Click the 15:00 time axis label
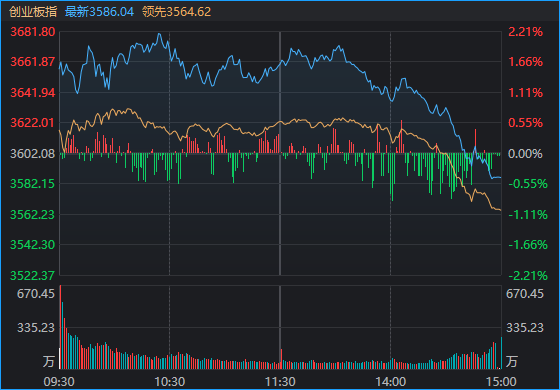The height and width of the screenshot is (390, 560). pyautogui.click(x=500, y=382)
